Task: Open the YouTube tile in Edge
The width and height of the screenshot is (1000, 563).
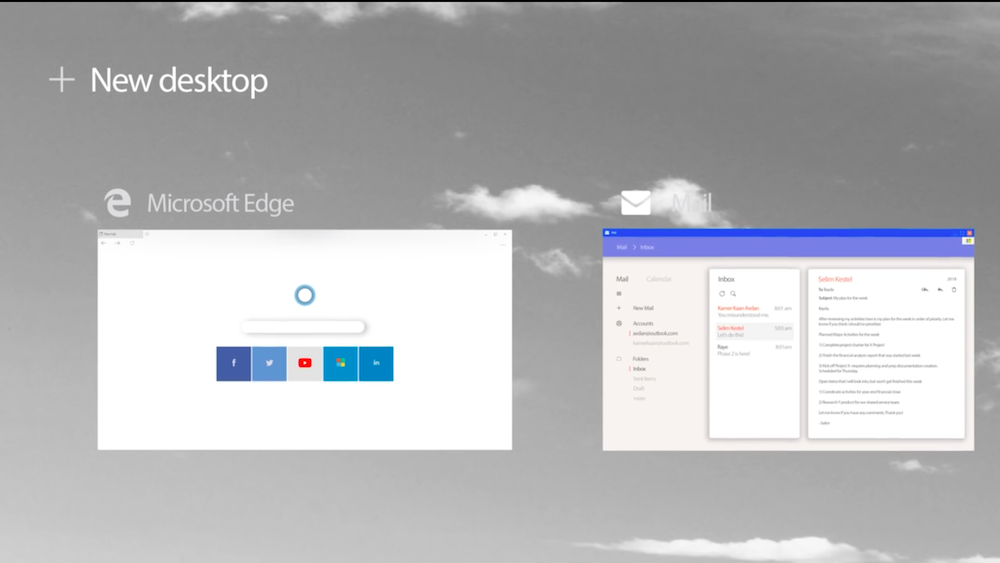Action: (305, 363)
